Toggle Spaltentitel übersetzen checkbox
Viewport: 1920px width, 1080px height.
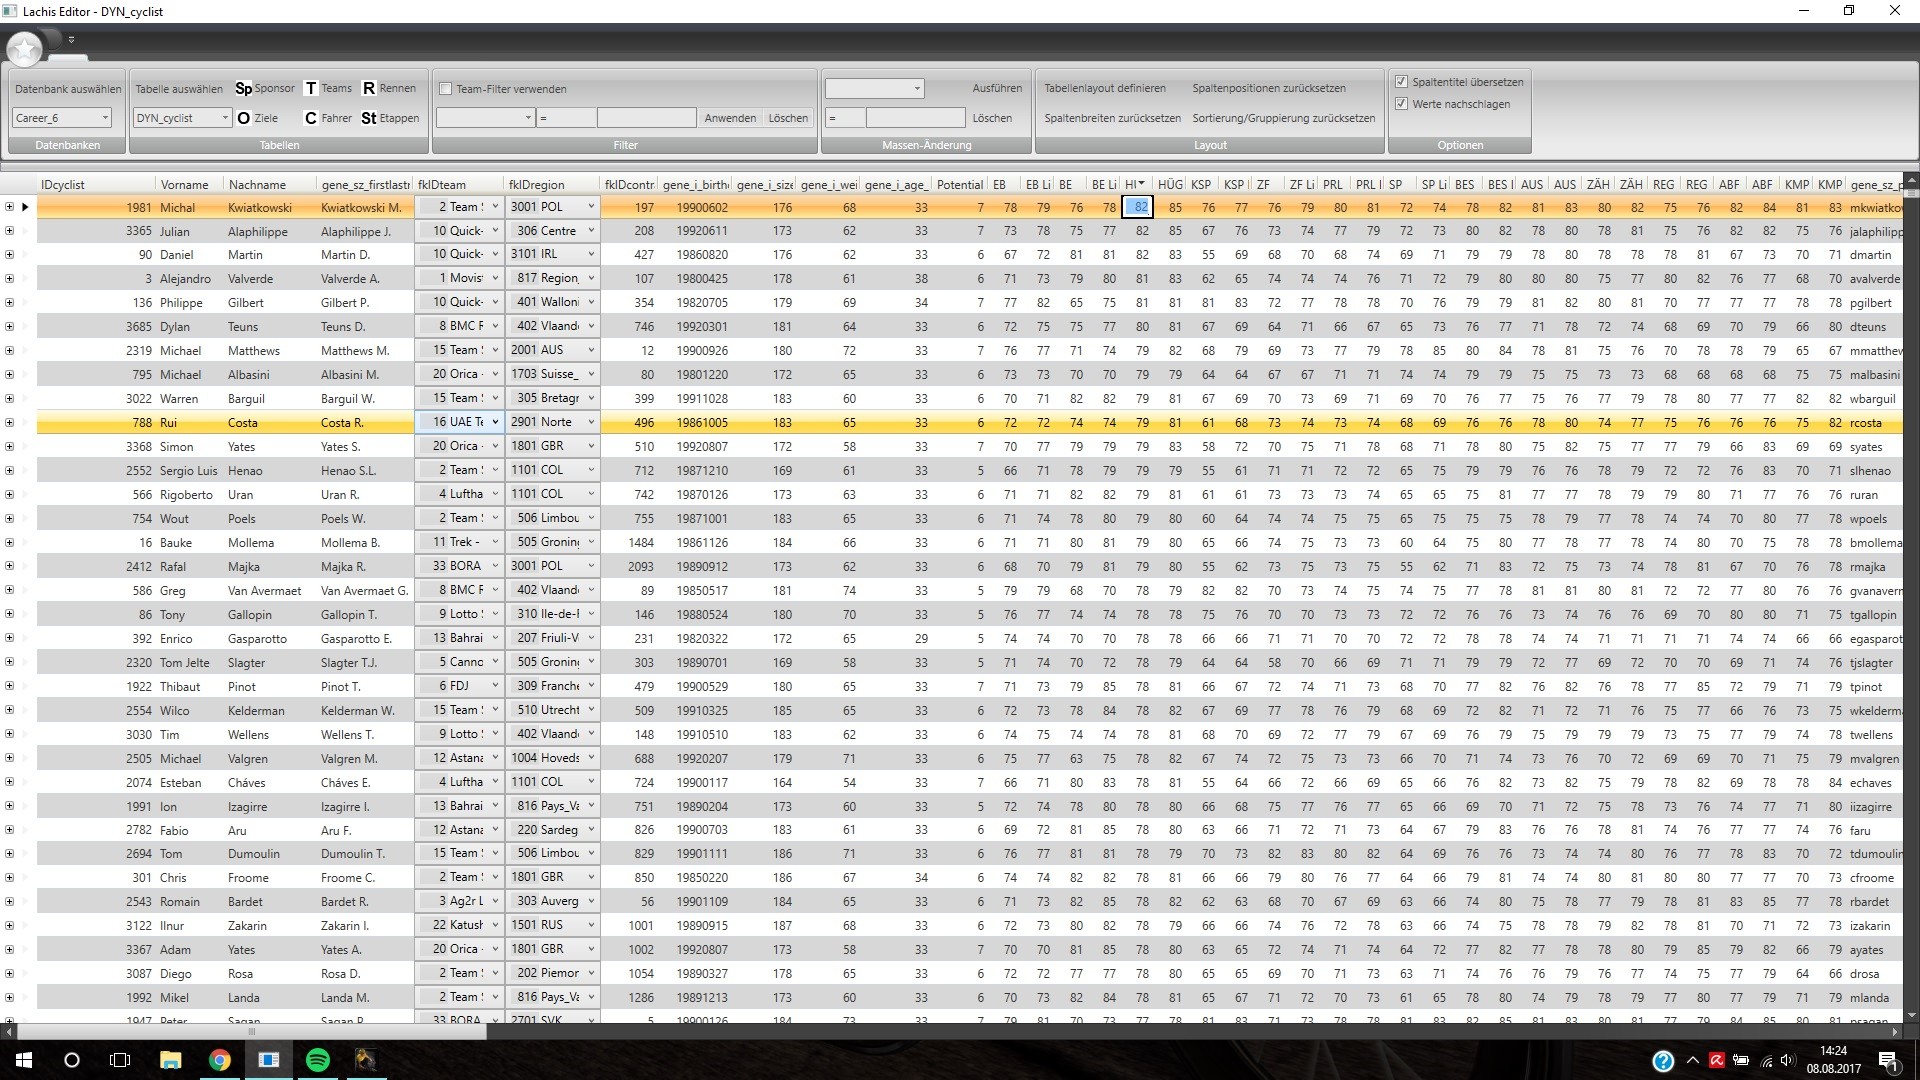(x=1402, y=82)
